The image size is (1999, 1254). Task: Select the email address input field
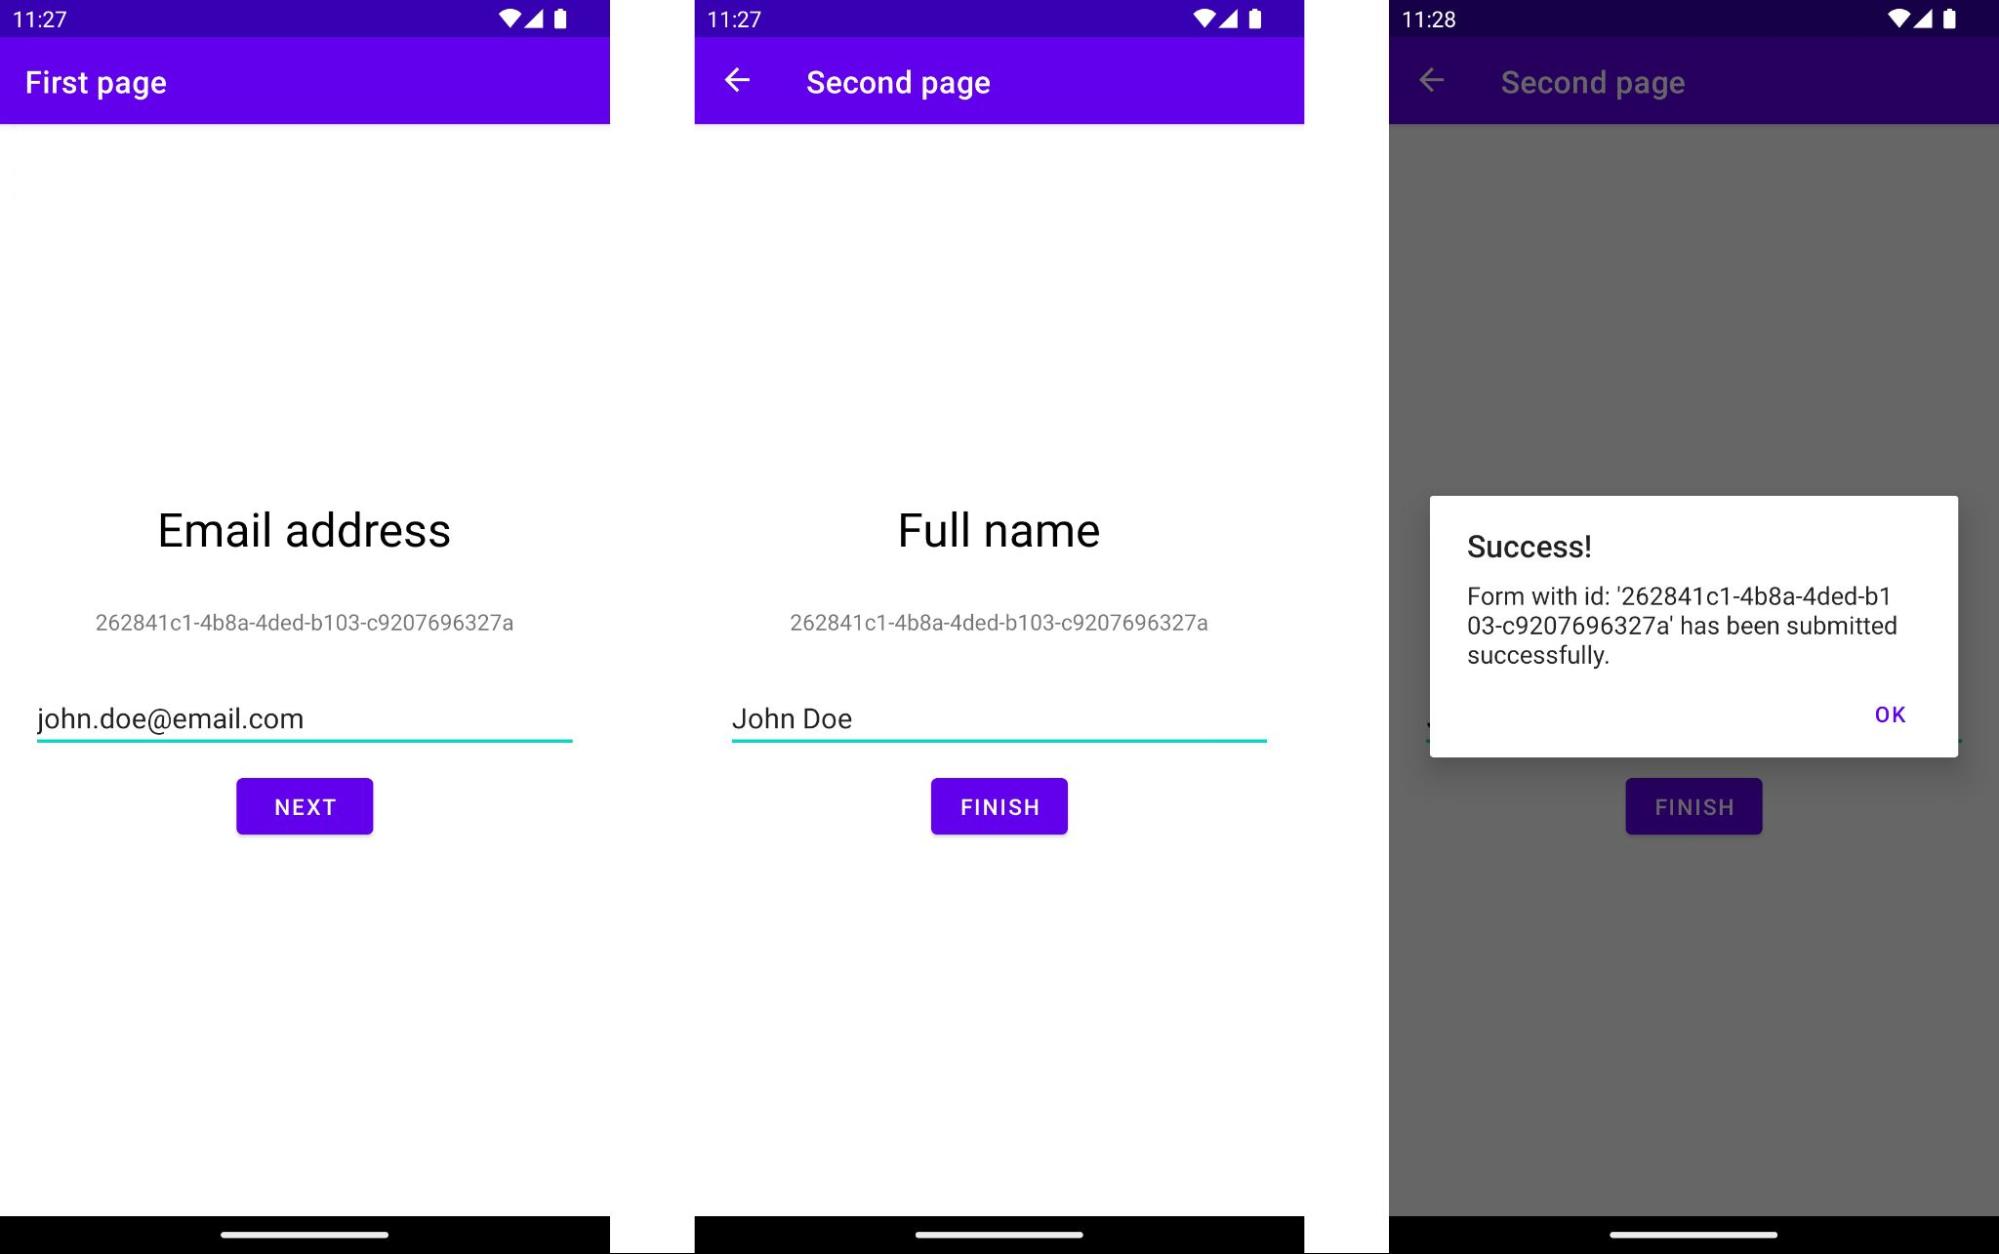click(303, 718)
